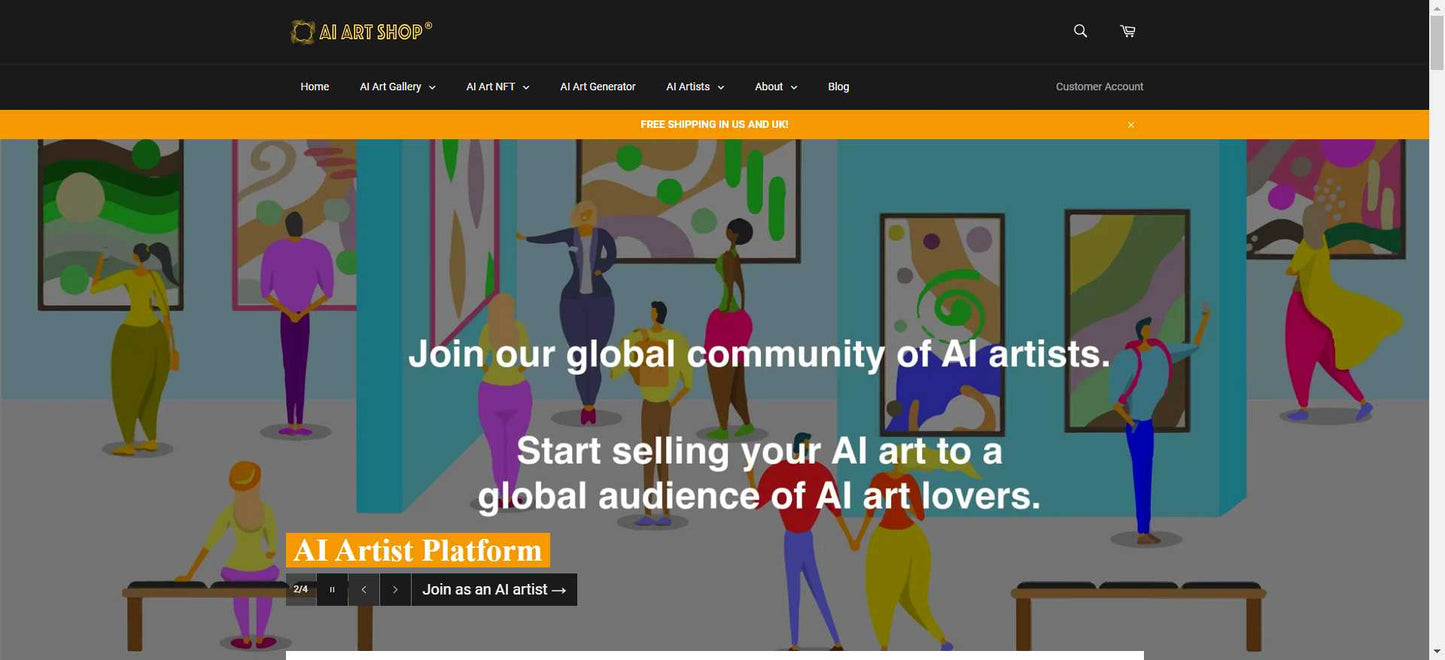Click Join as an AI artist button

[x=494, y=590]
